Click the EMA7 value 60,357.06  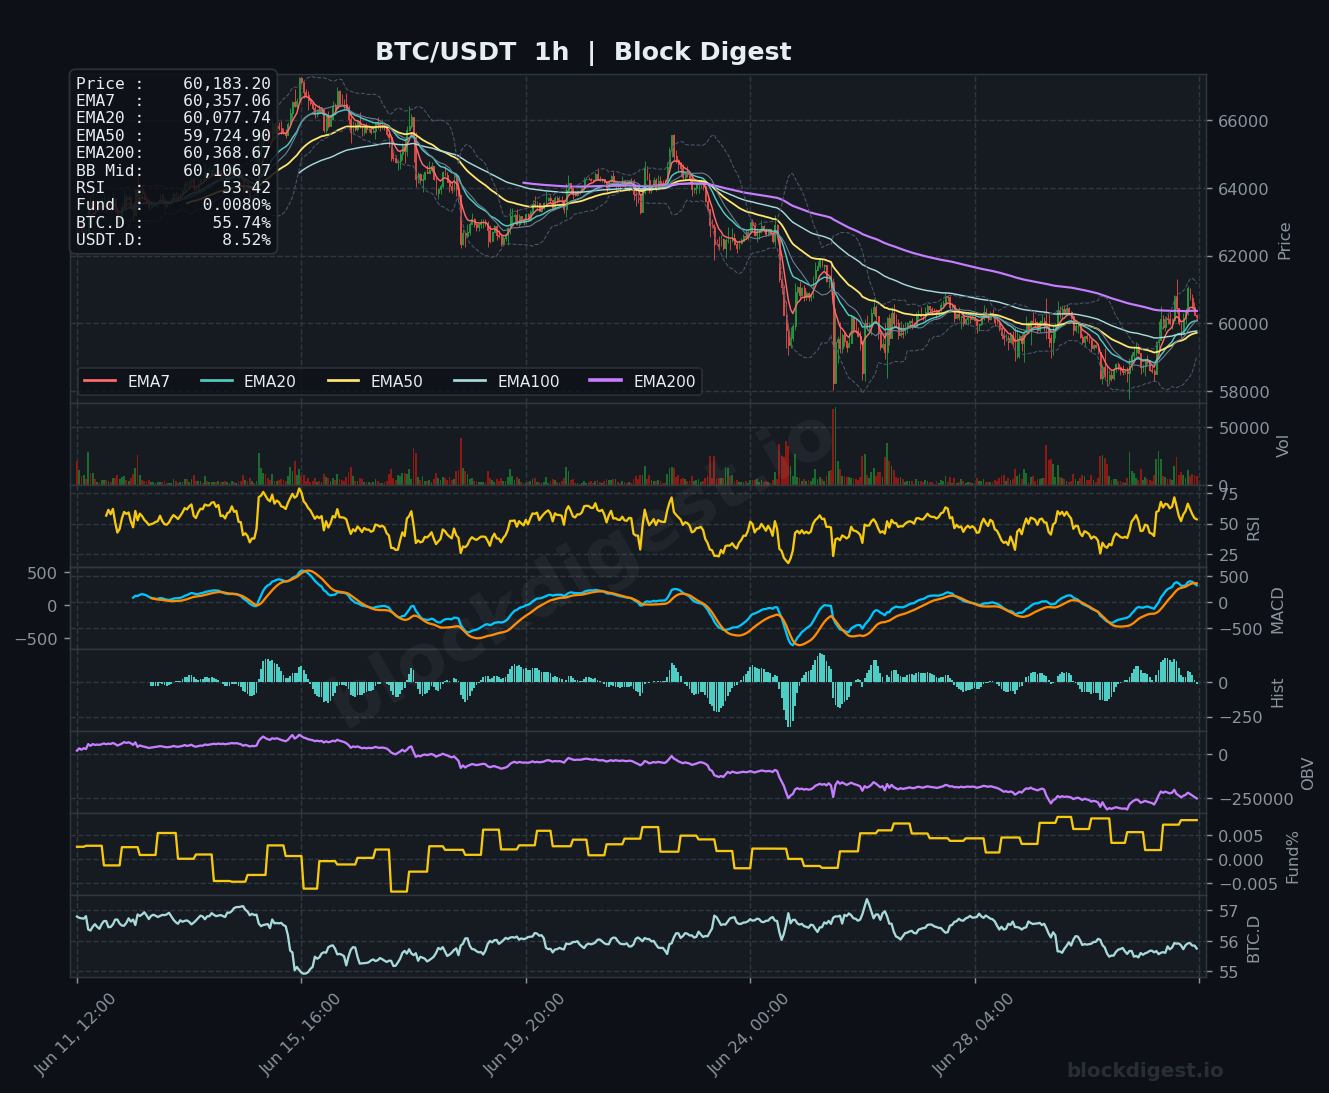point(227,101)
